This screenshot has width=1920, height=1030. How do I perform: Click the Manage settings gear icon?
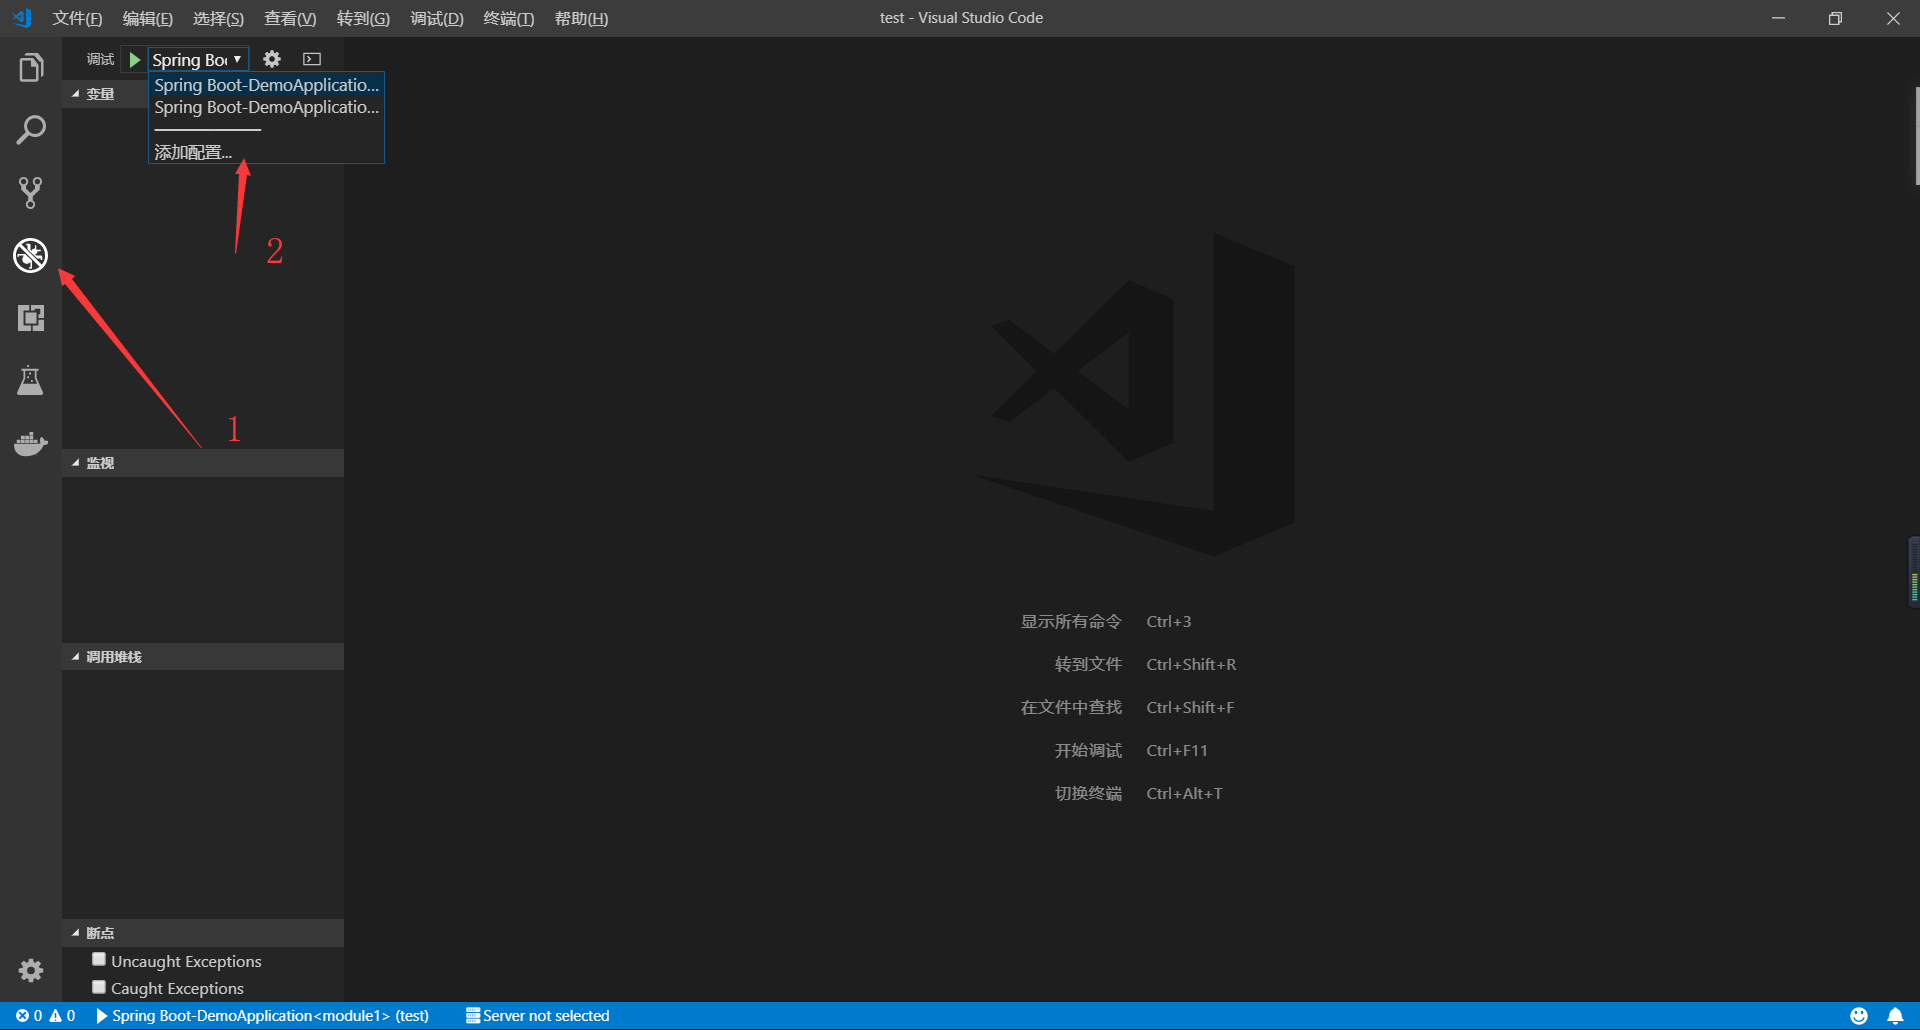click(x=271, y=59)
